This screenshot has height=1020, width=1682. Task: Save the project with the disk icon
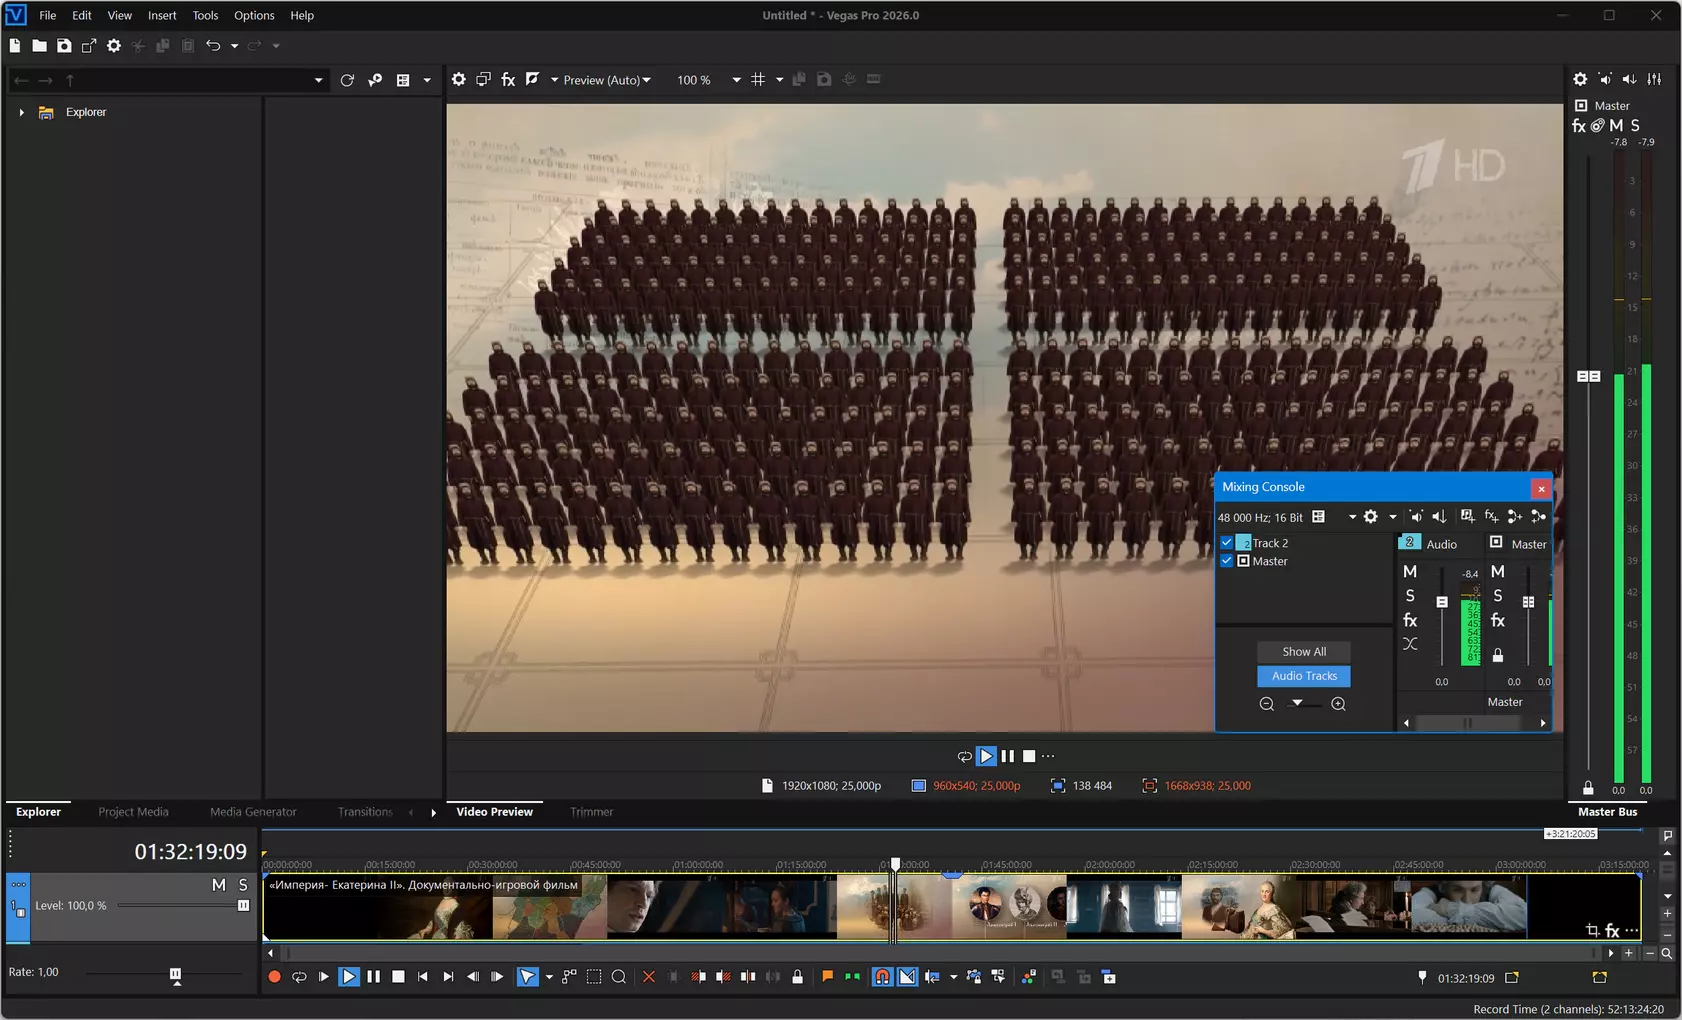click(x=64, y=46)
